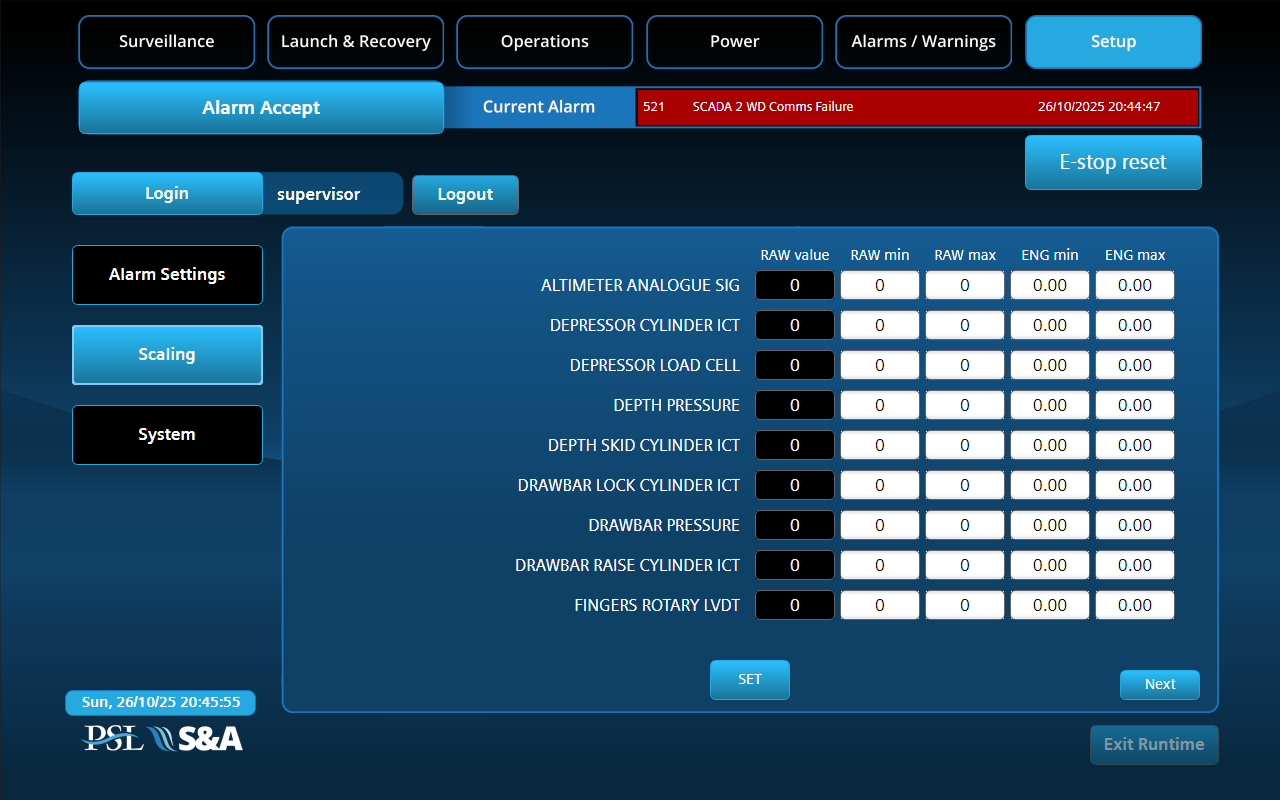Select the System sidebar option
The image size is (1280, 800).
click(x=167, y=435)
